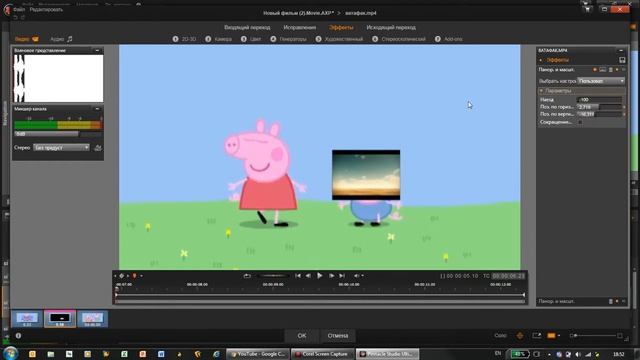The height and width of the screenshot is (360, 640).
Task: Click the full-screen preview icon at bottom right
Action: click(537, 336)
